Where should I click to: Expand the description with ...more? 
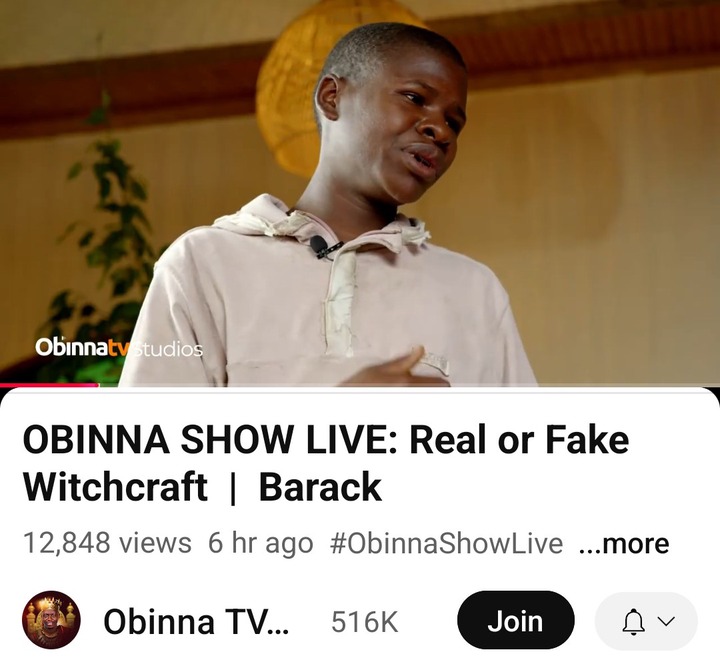(x=624, y=544)
